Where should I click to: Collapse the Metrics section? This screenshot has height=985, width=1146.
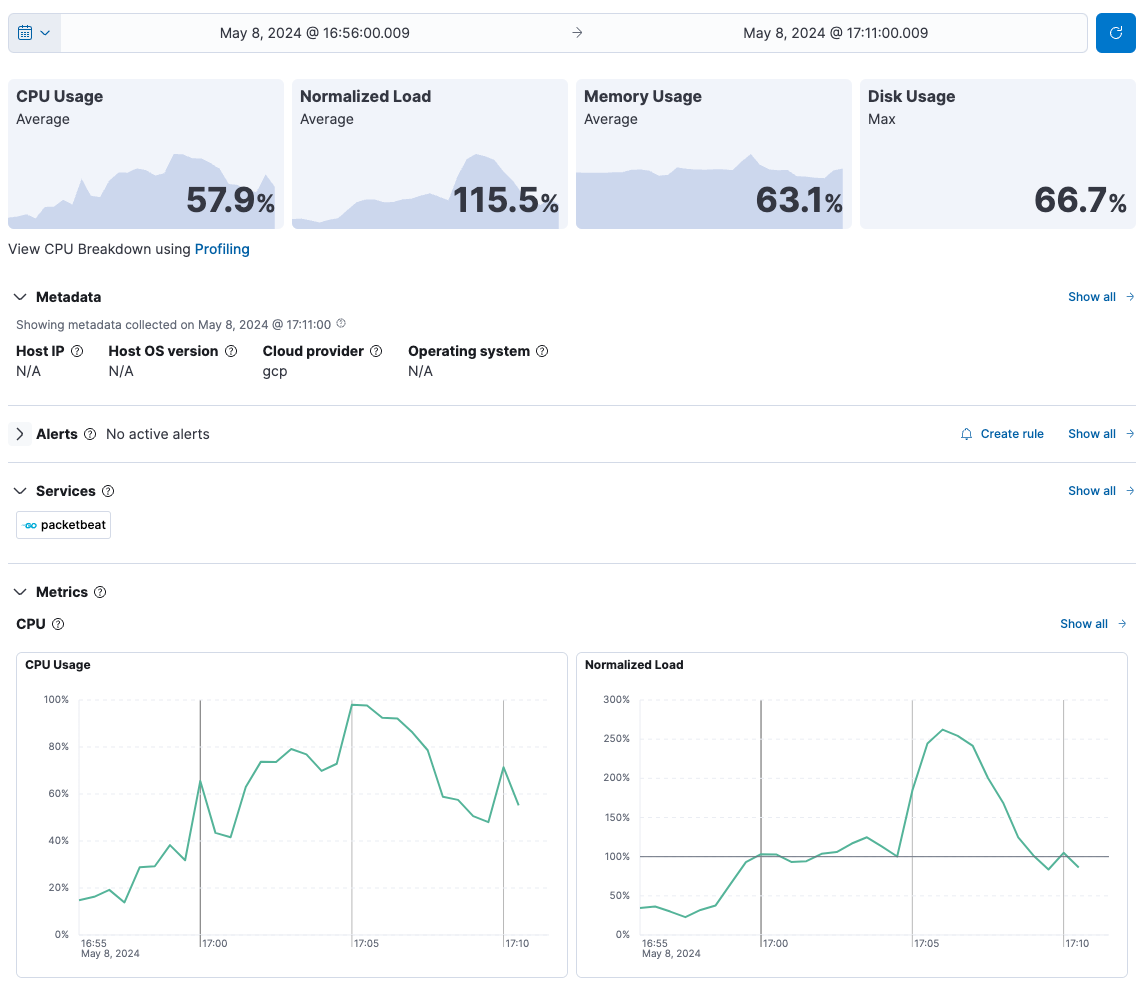[x=20, y=592]
